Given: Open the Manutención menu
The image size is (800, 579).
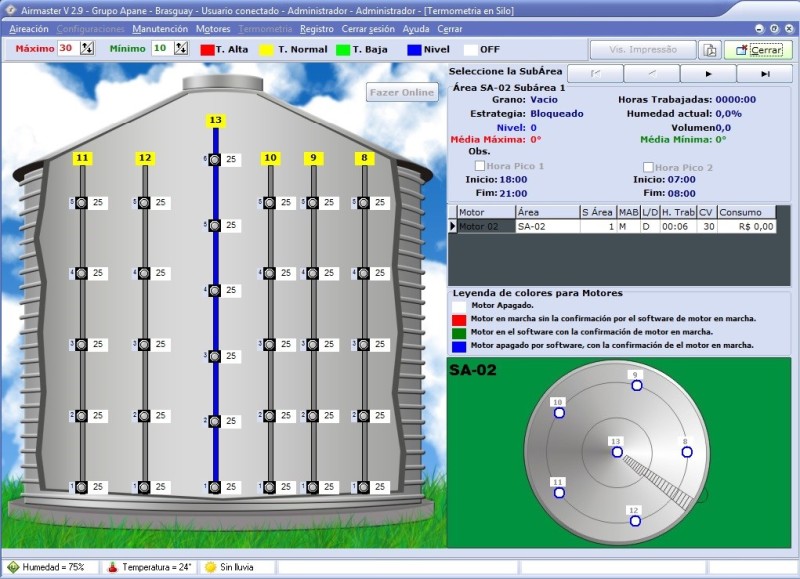Looking at the screenshot, I should 159,29.
